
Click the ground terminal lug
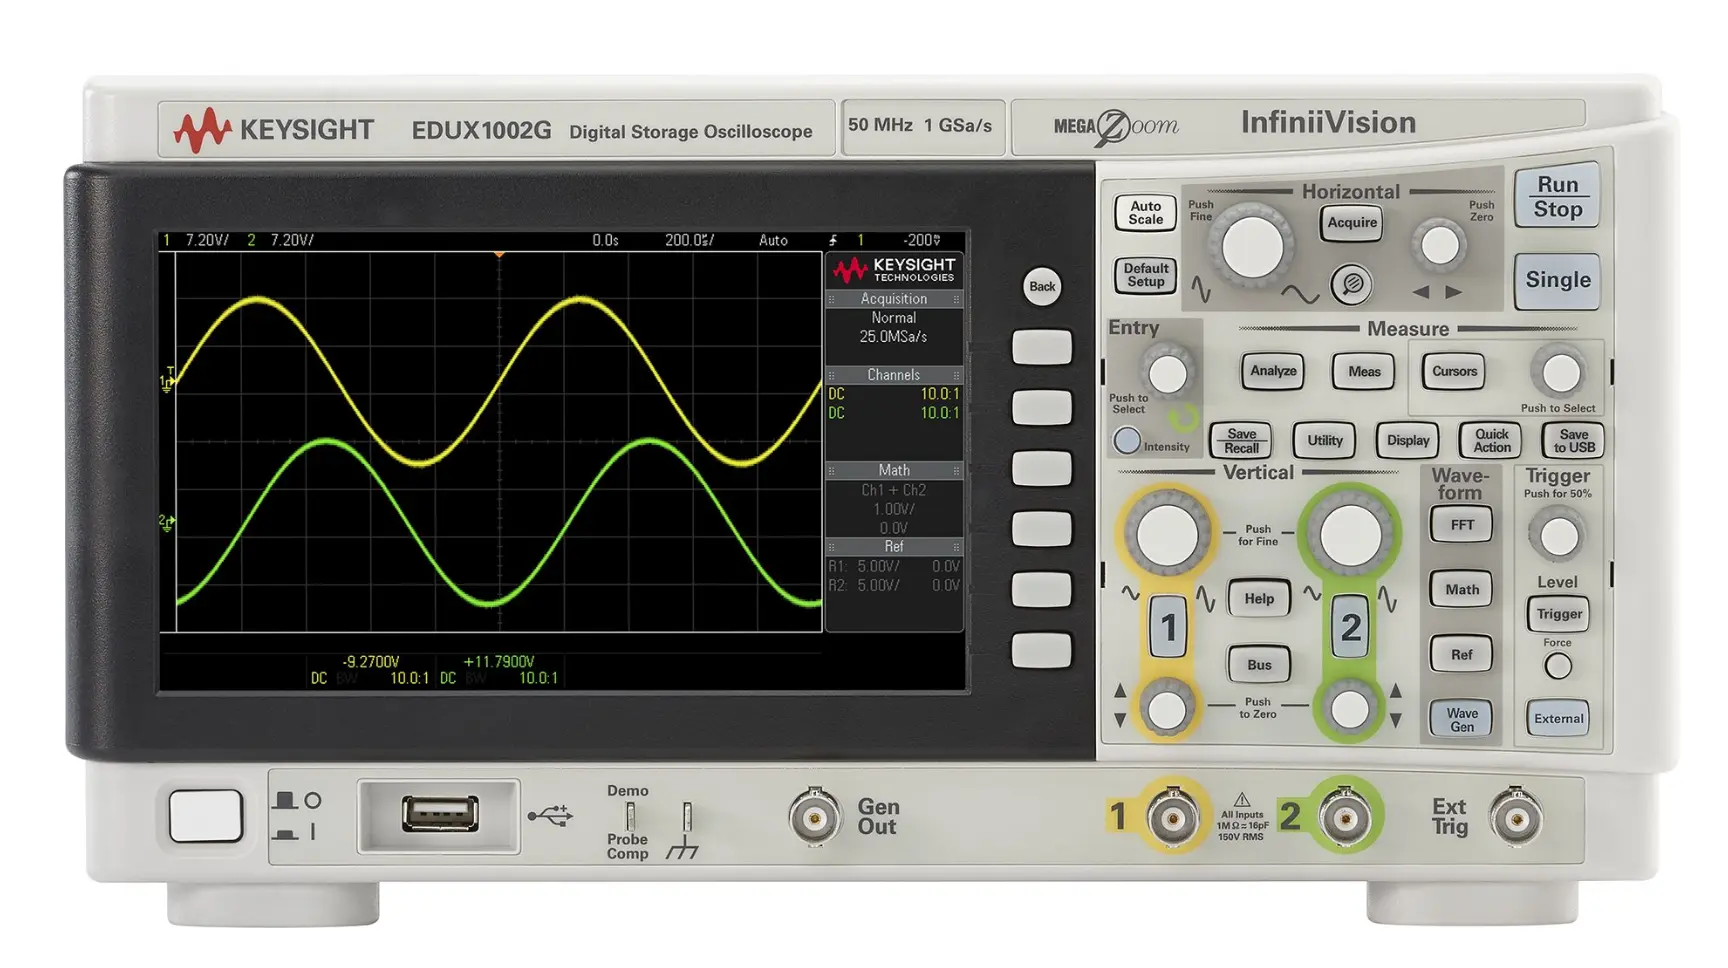(687, 819)
